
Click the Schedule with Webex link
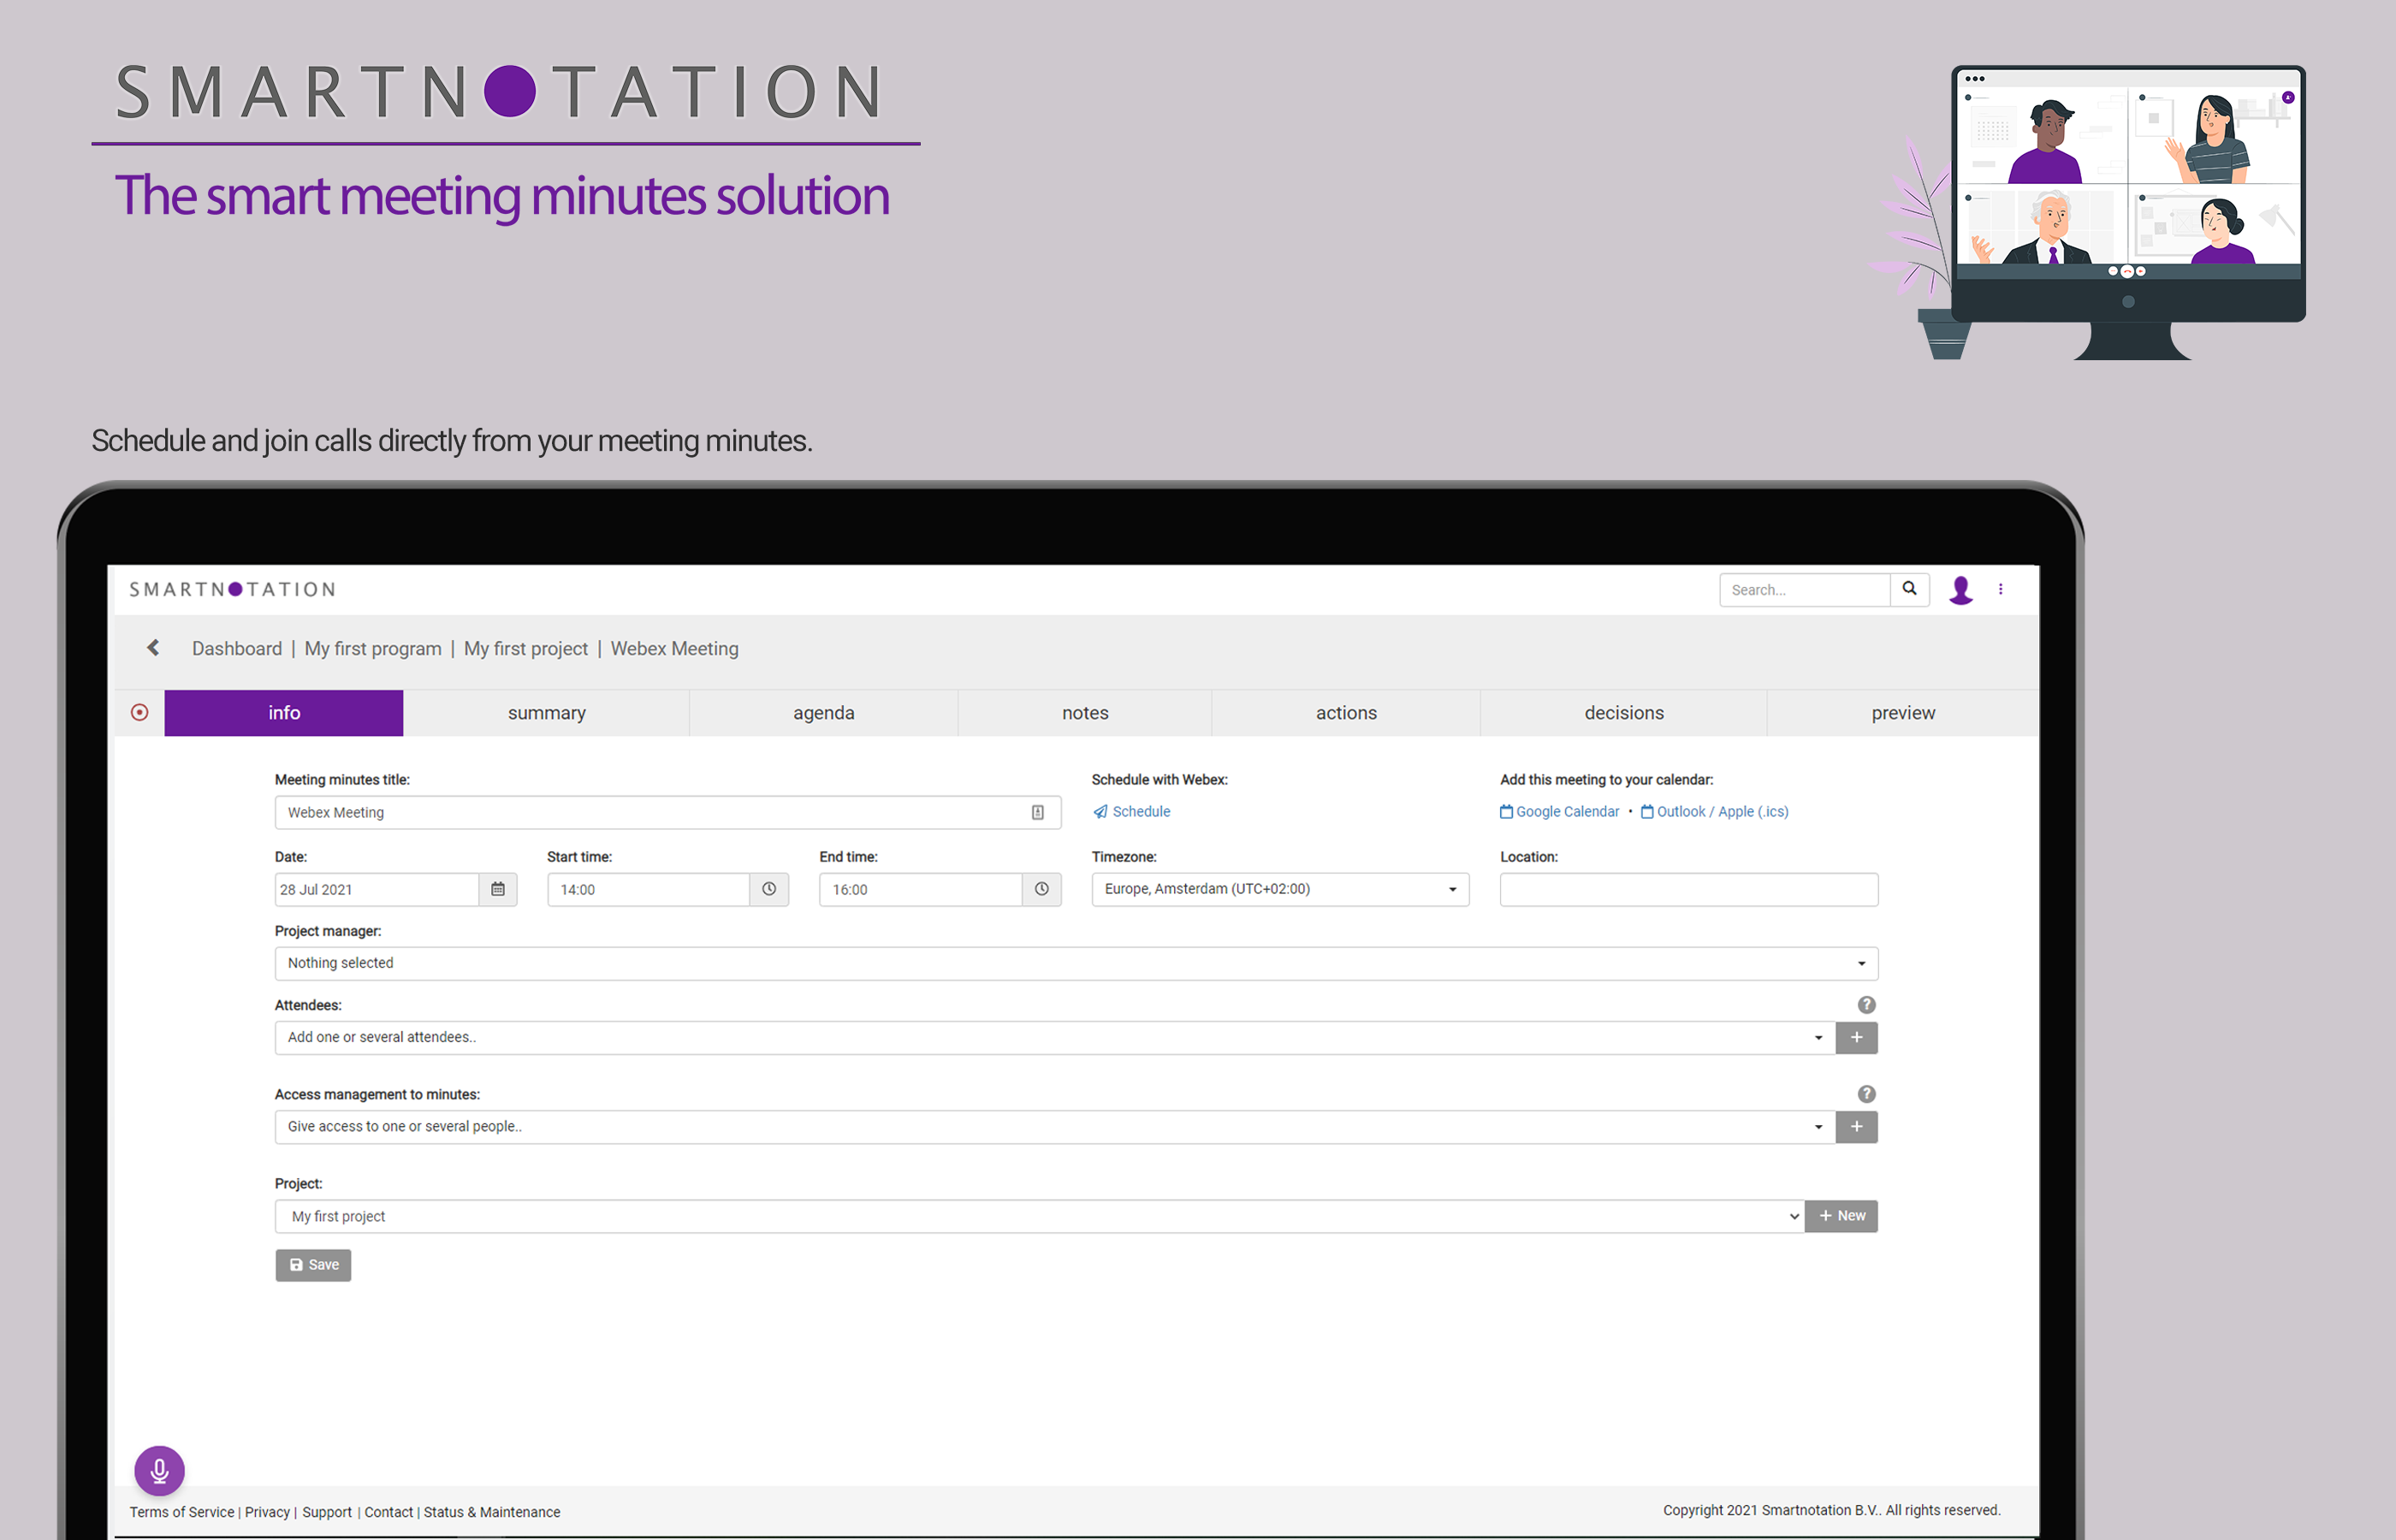tap(1131, 811)
